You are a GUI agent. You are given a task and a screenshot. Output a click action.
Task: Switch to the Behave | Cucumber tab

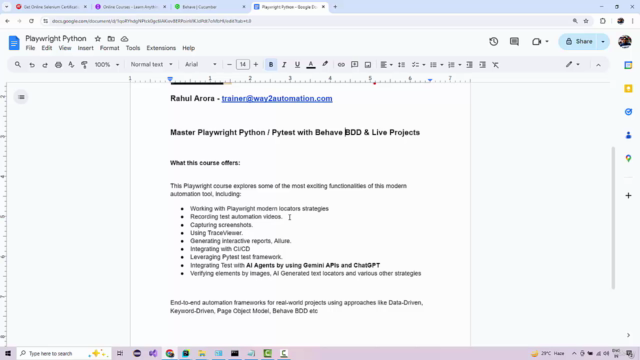pyautogui.click(x=210, y=7)
